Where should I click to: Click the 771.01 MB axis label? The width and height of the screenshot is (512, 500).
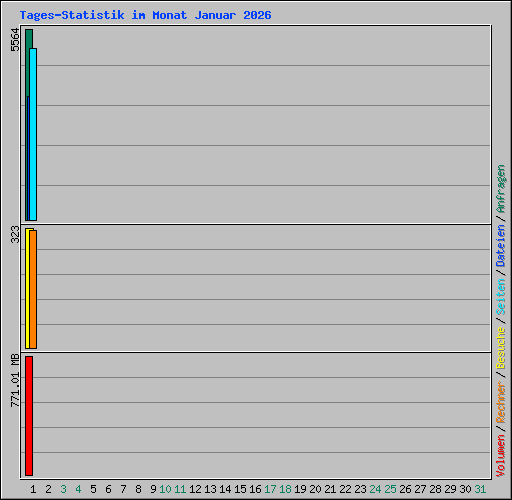pos(15,380)
